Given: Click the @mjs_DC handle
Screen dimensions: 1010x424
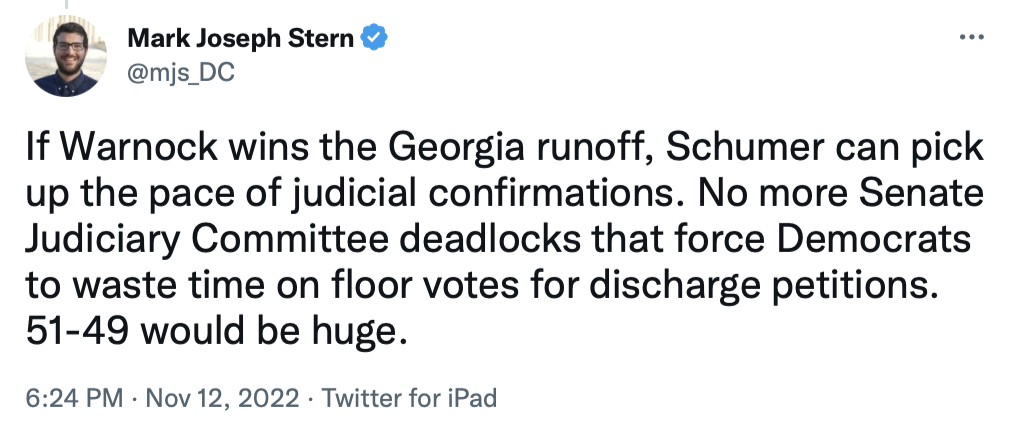Looking at the screenshot, I should coord(180,72).
